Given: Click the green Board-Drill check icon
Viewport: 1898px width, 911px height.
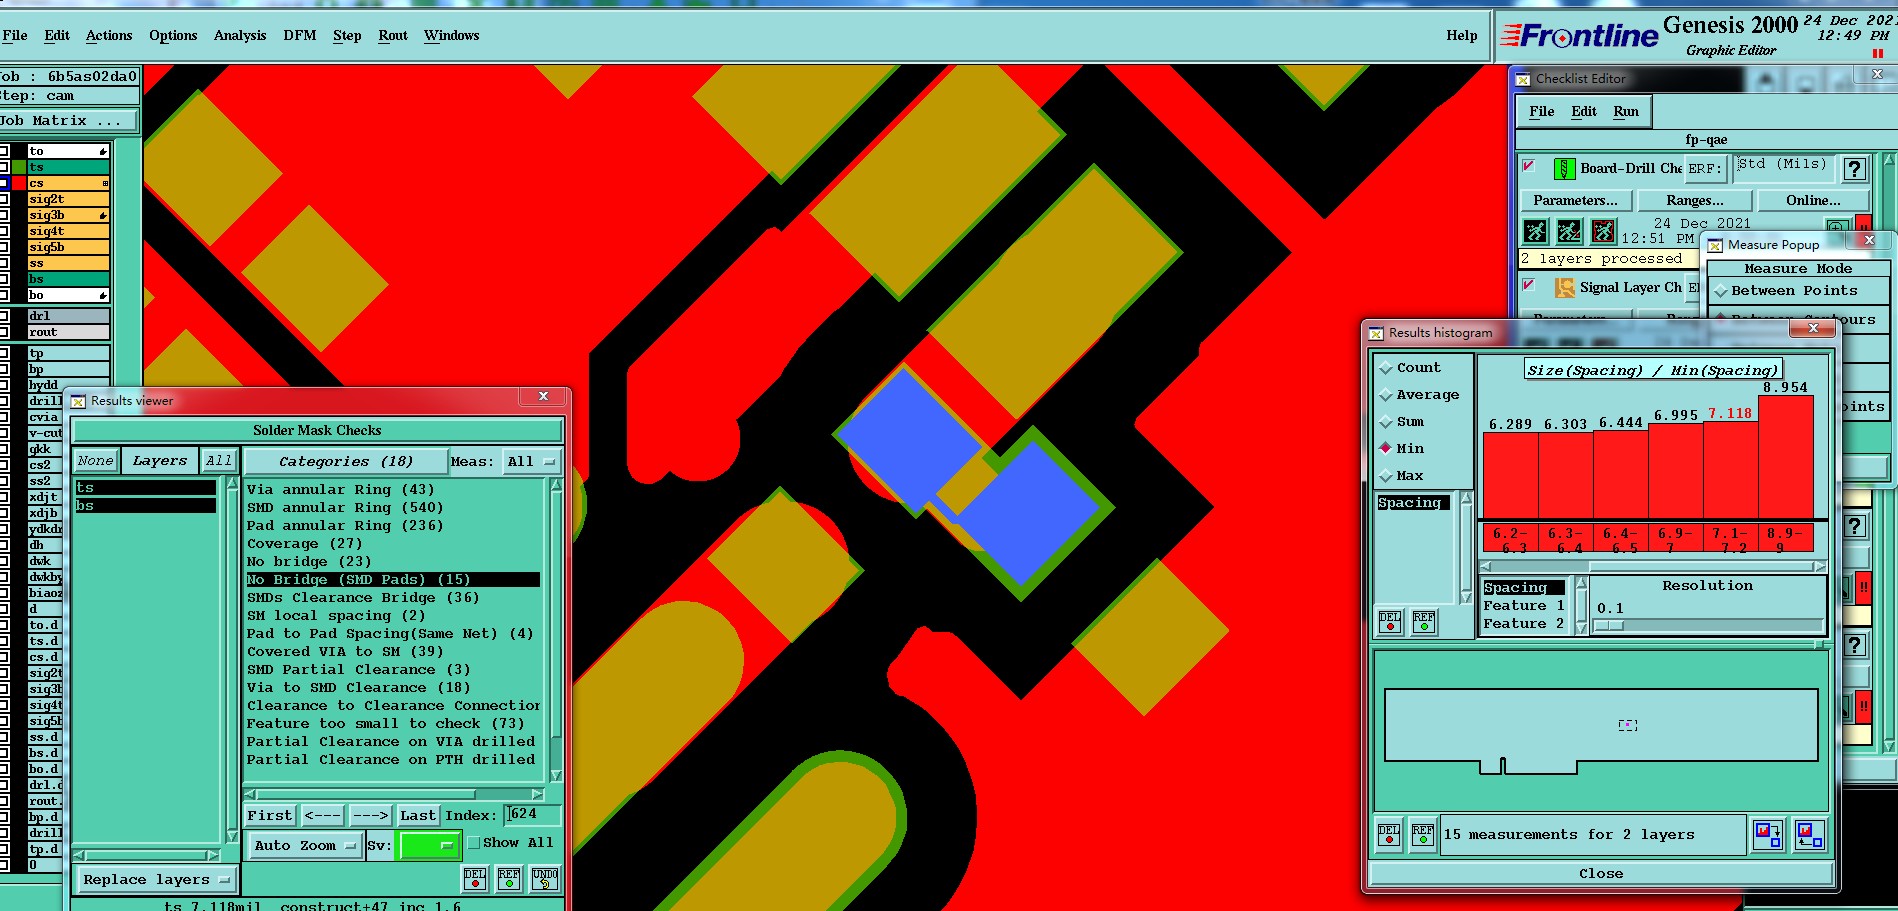Looking at the screenshot, I should click(1564, 169).
